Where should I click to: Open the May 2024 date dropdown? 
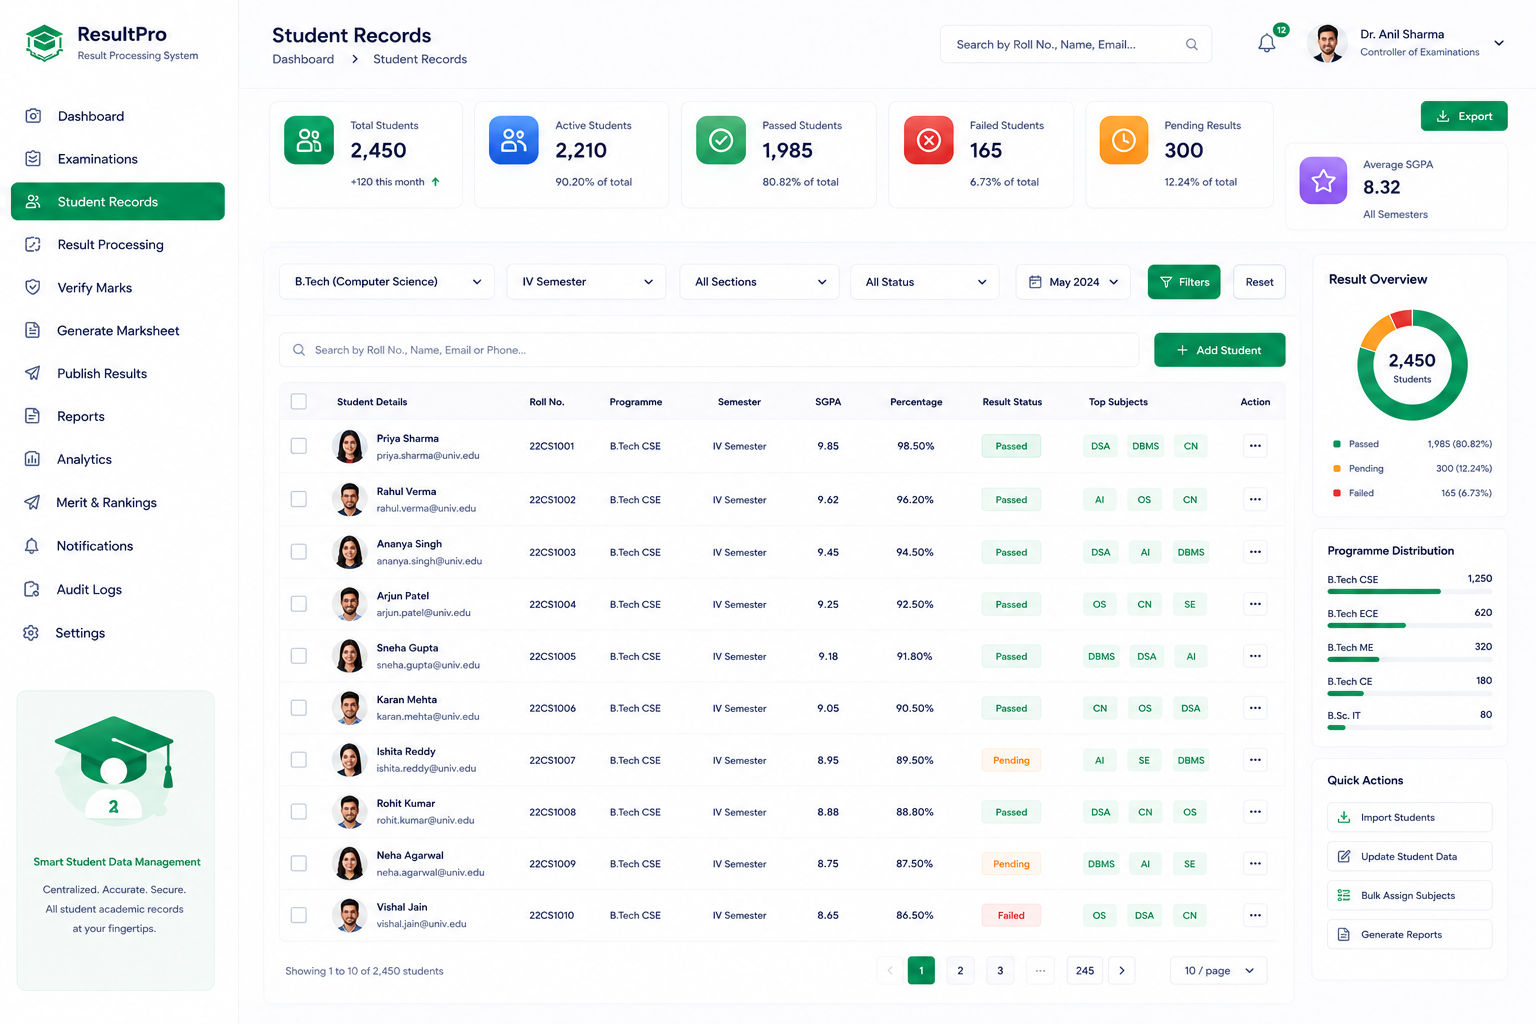pos(1073,282)
